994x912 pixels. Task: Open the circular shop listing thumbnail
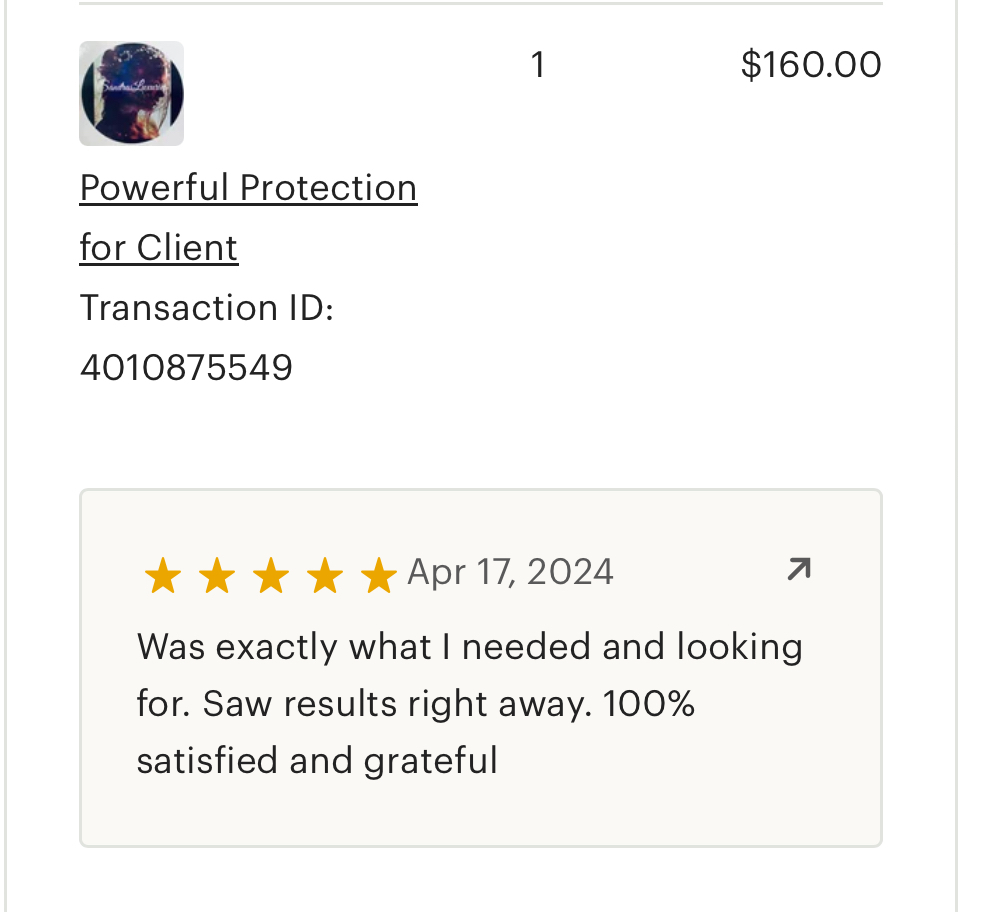coord(131,94)
